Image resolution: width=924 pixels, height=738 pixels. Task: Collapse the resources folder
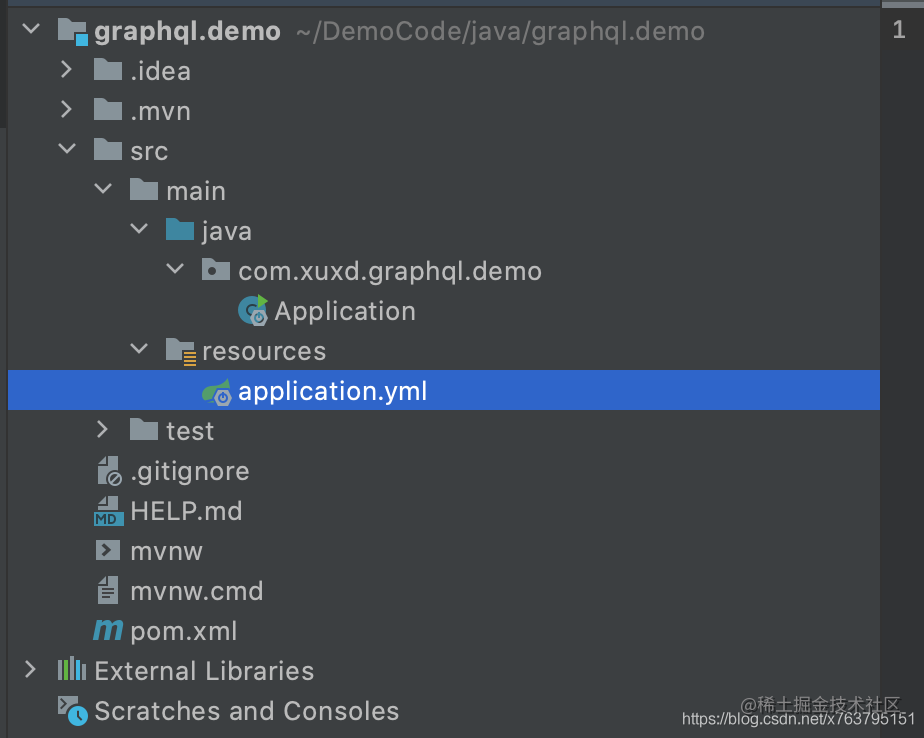[139, 349]
